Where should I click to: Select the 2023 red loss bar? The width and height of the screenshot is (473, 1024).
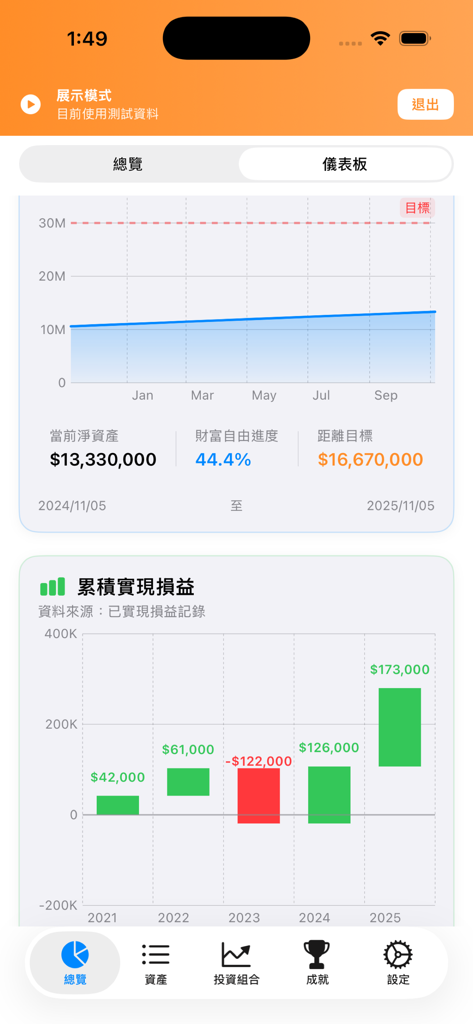(259, 795)
